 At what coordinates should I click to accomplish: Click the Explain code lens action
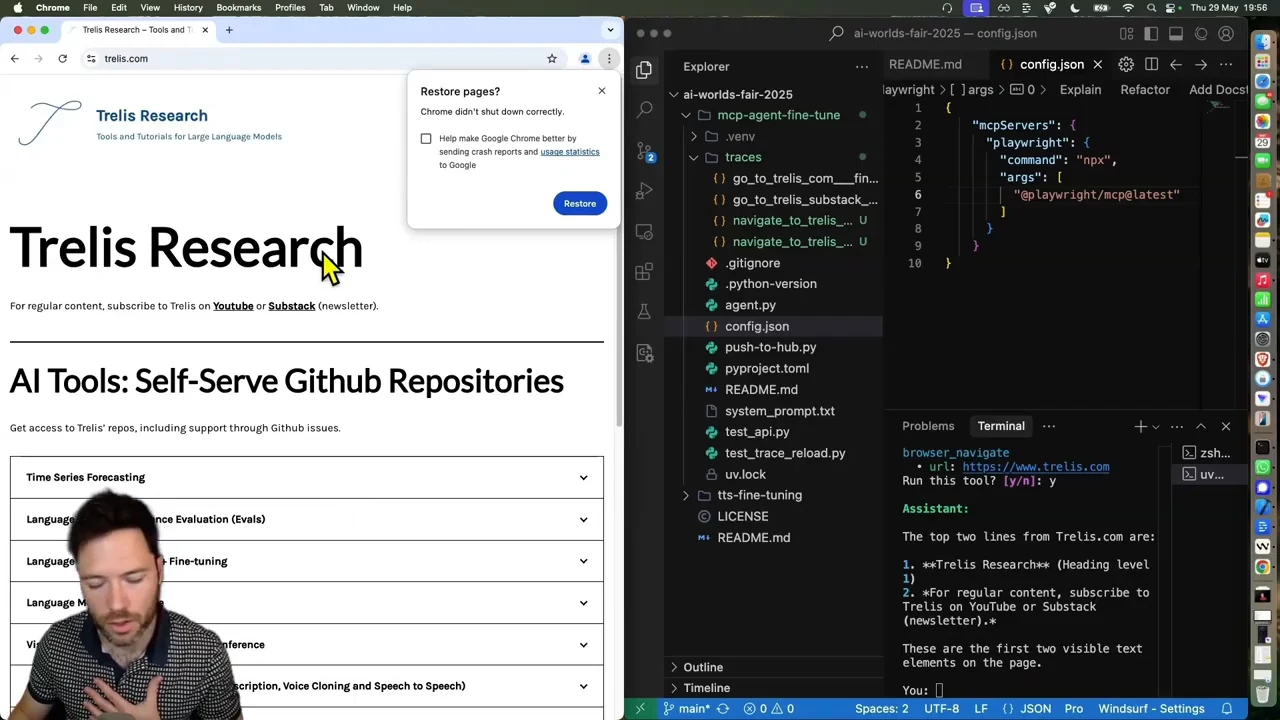pos(1080,90)
